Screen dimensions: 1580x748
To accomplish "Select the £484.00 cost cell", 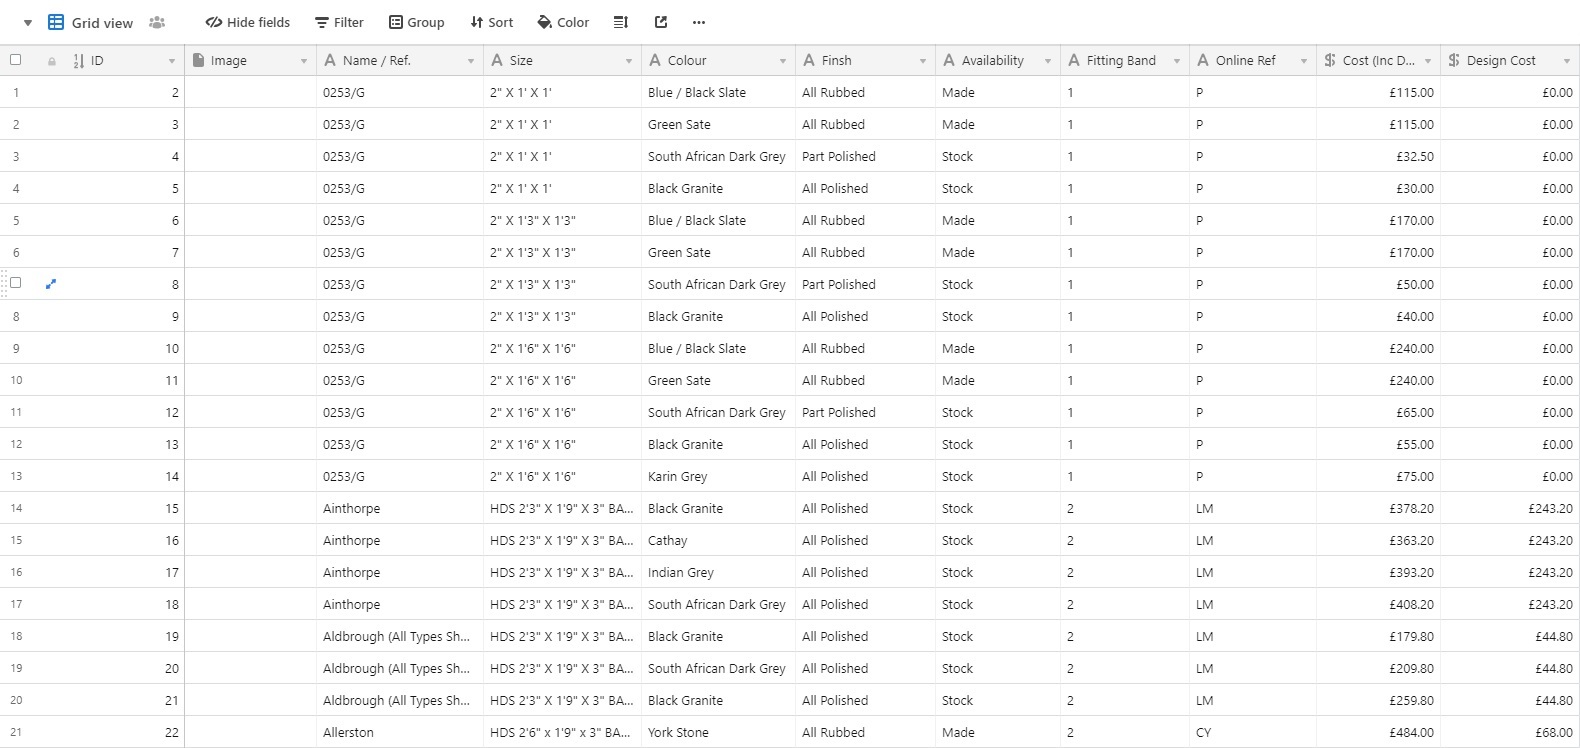I will (1378, 732).
